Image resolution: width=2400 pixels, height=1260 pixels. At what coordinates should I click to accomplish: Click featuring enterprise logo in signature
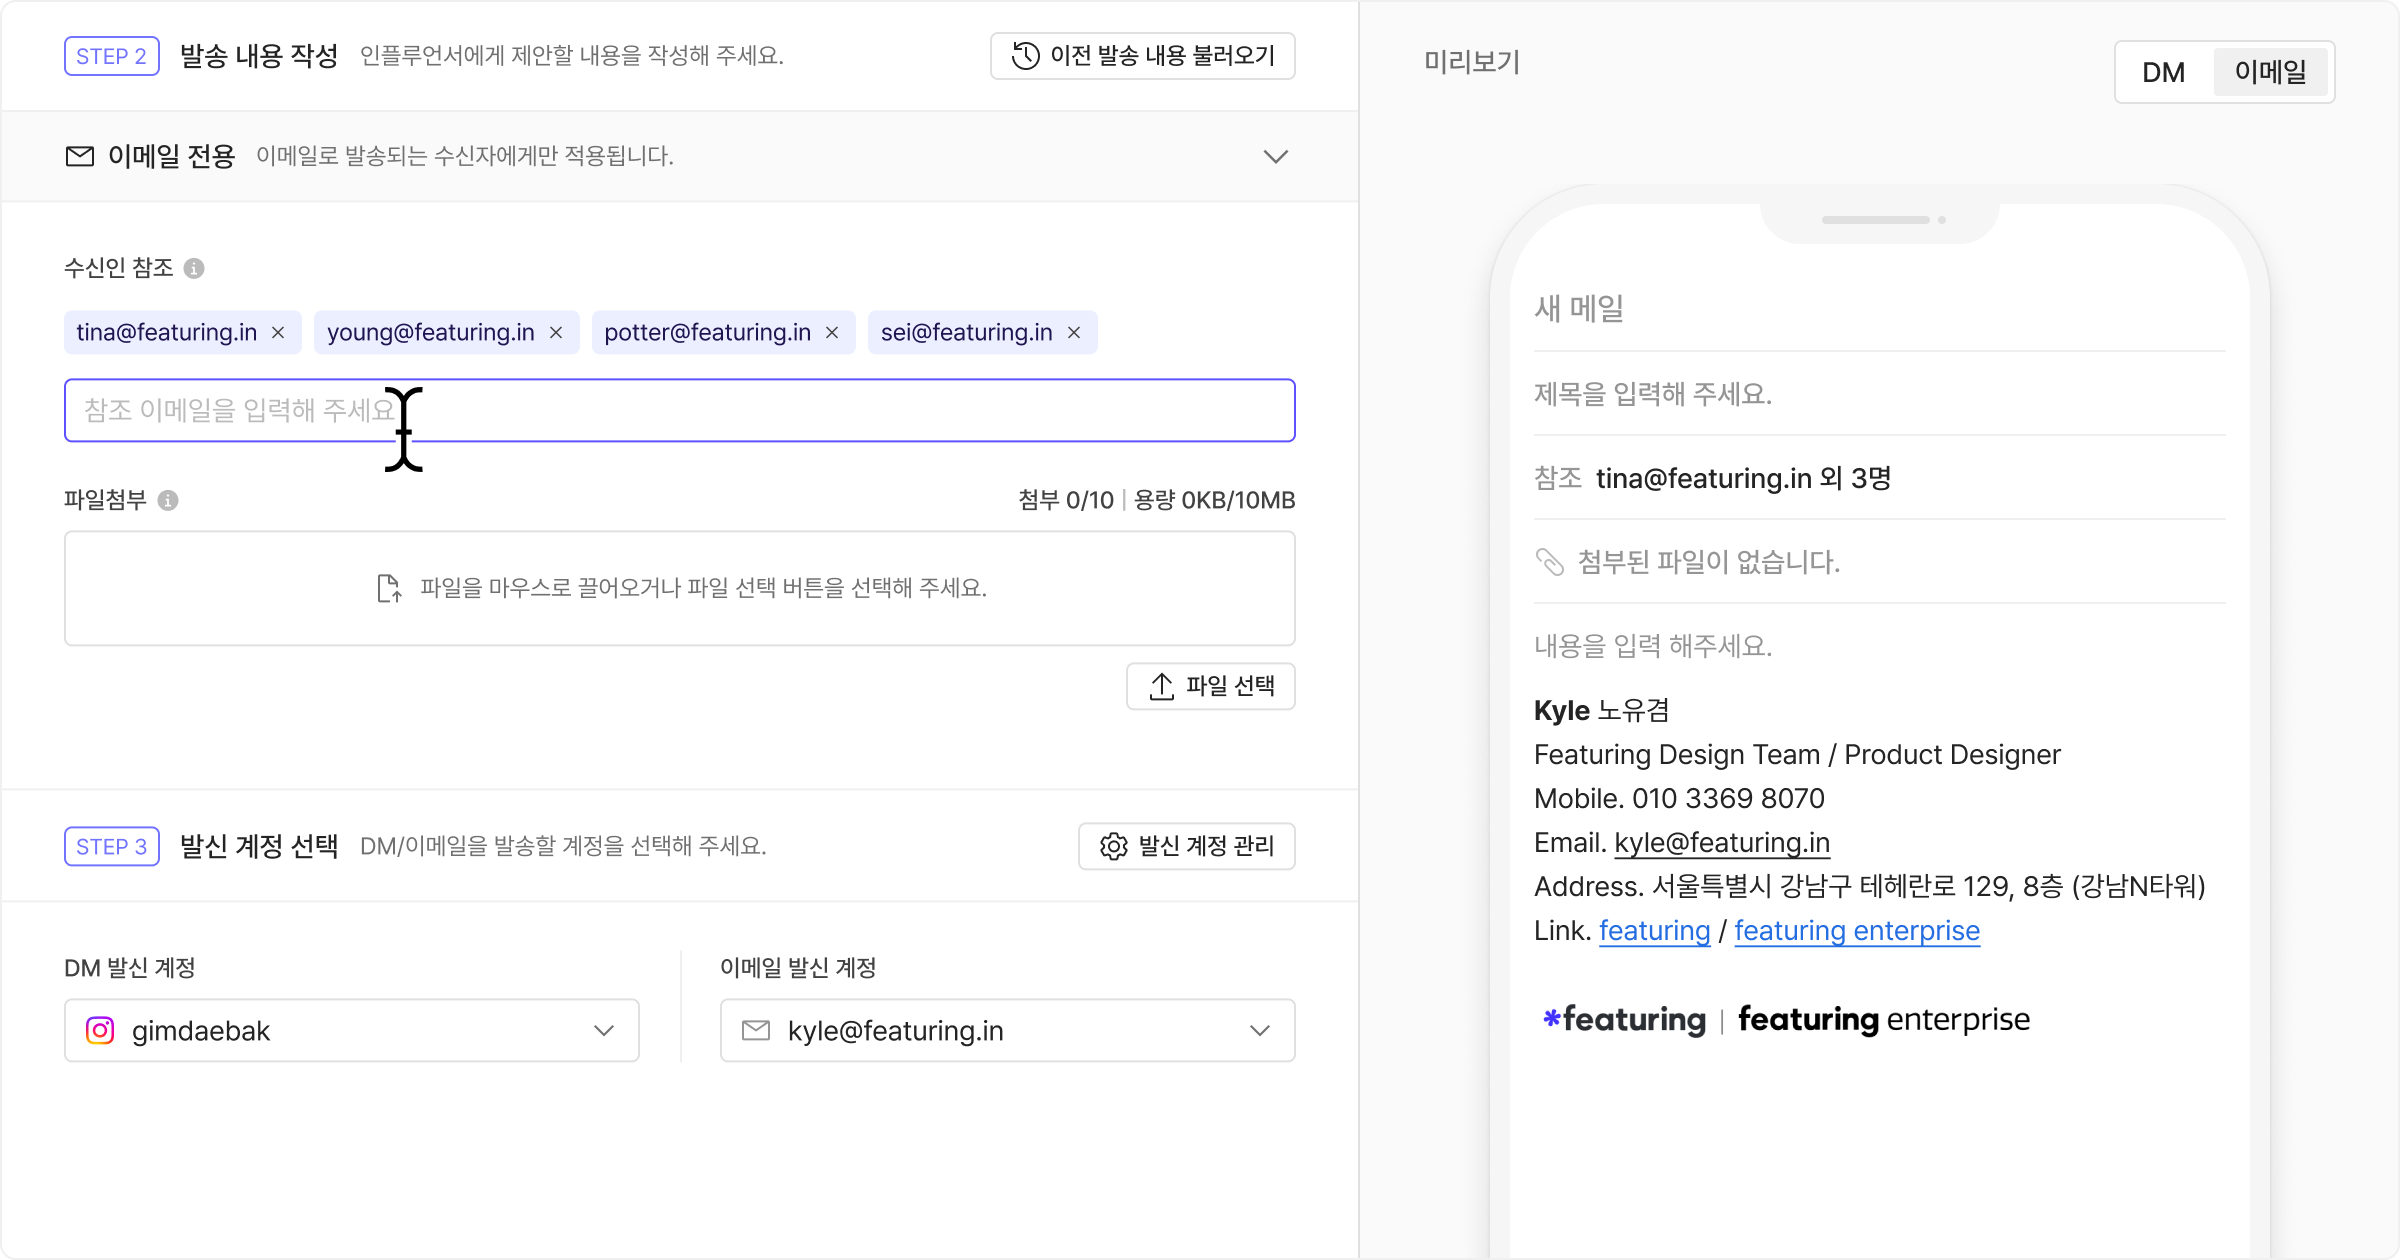click(1884, 1019)
